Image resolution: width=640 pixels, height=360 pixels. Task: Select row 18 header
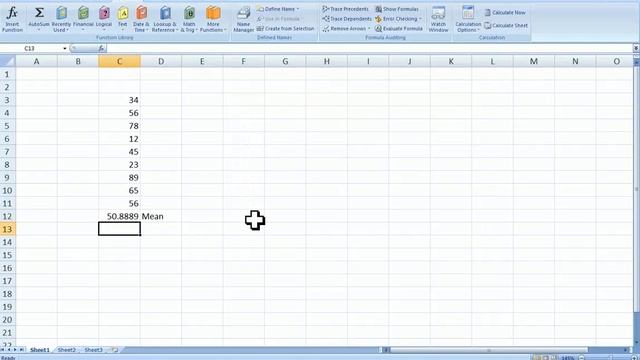[7, 294]
